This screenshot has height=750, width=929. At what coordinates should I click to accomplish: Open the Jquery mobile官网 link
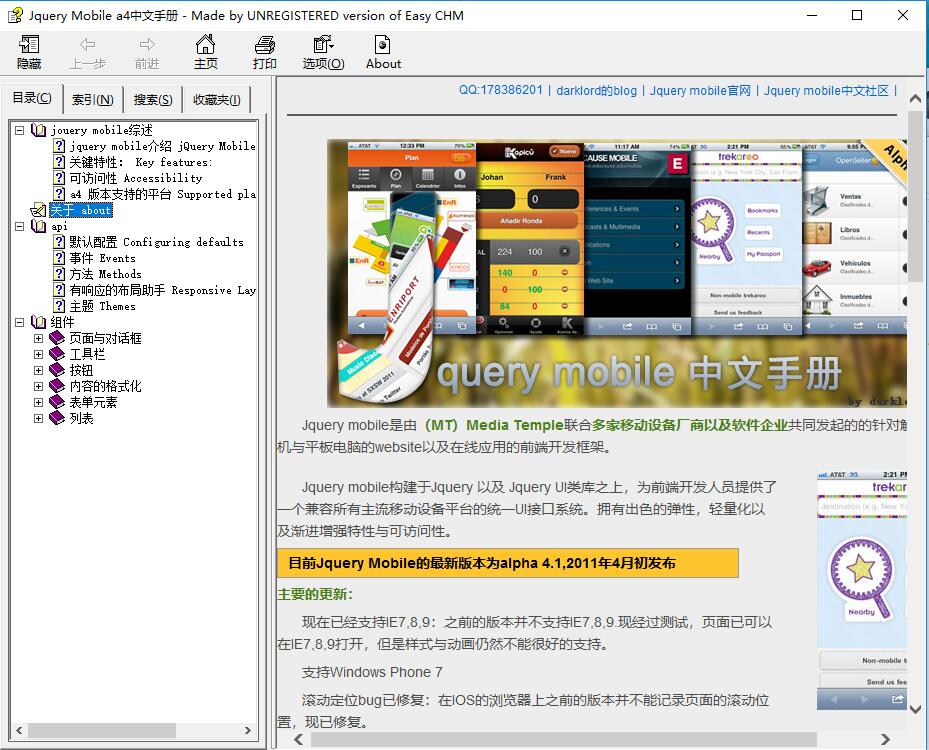[700, 90]
